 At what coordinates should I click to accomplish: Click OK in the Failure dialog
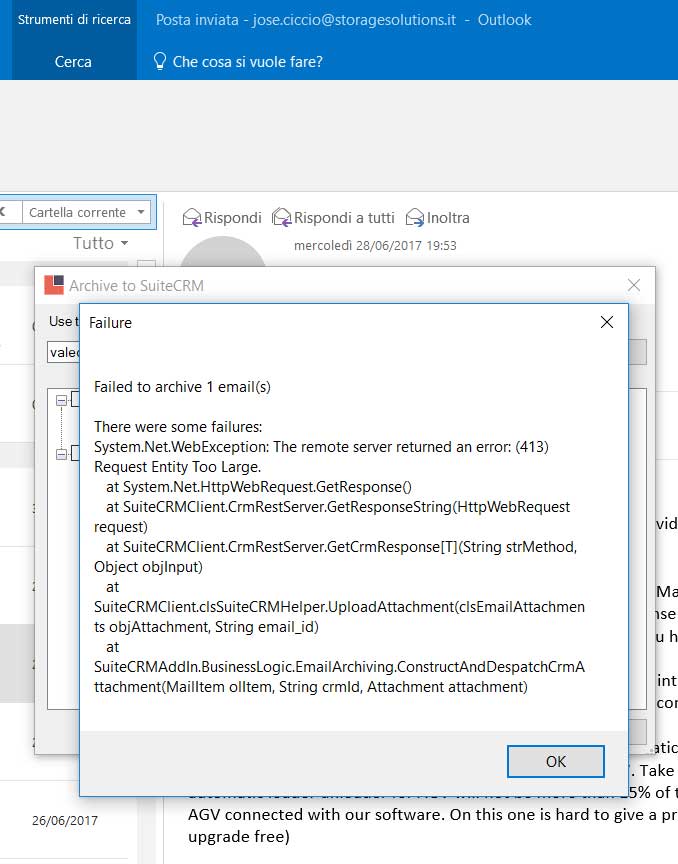point(556,762)
